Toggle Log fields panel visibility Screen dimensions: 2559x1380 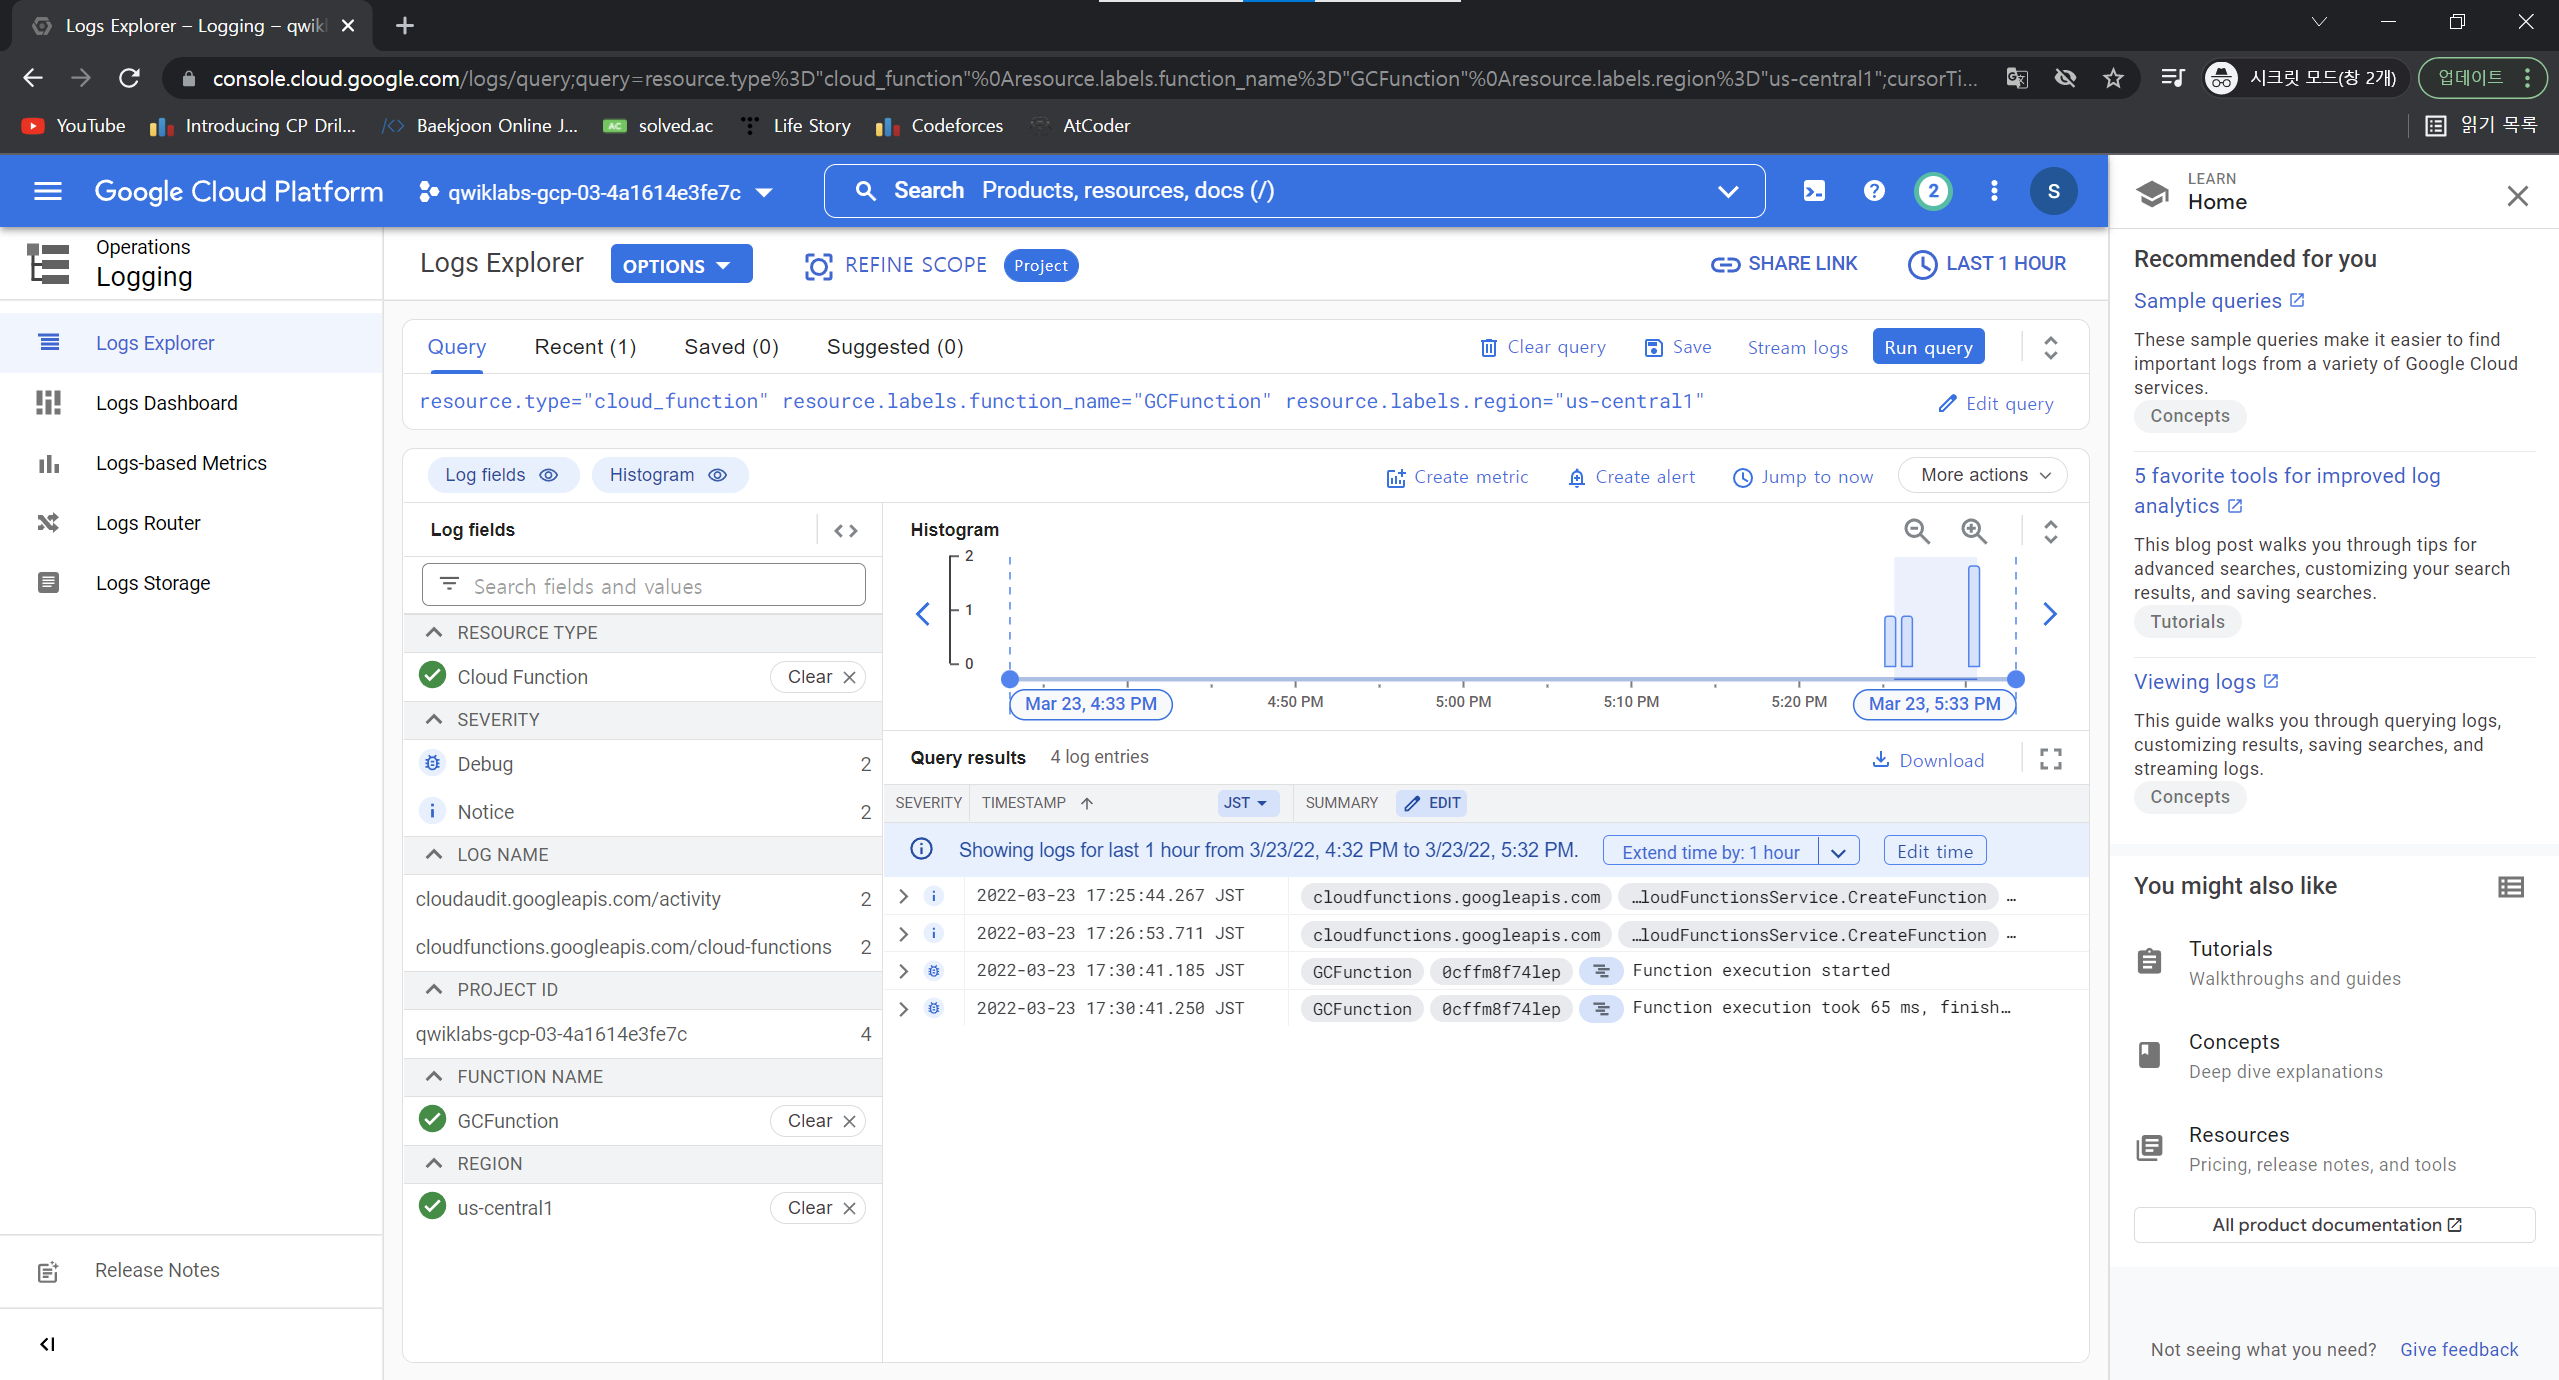(502, 475)
